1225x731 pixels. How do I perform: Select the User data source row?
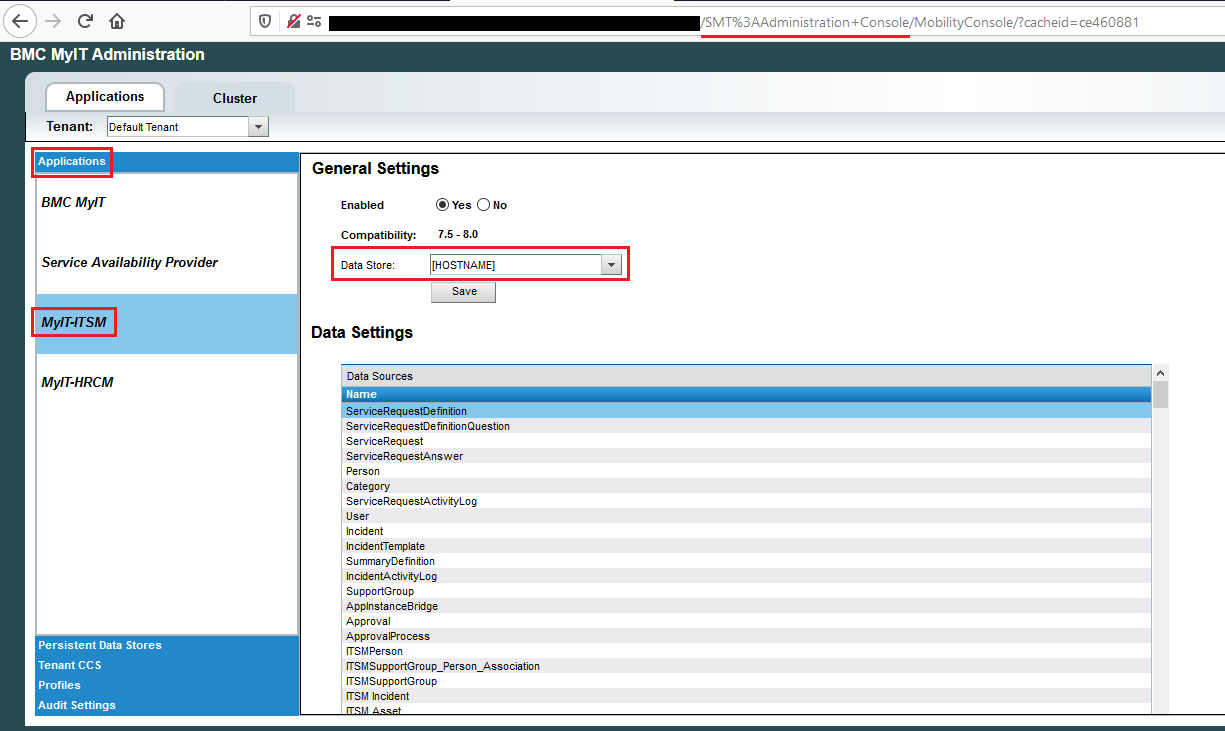pyautogui.click(x=747, y=516)
